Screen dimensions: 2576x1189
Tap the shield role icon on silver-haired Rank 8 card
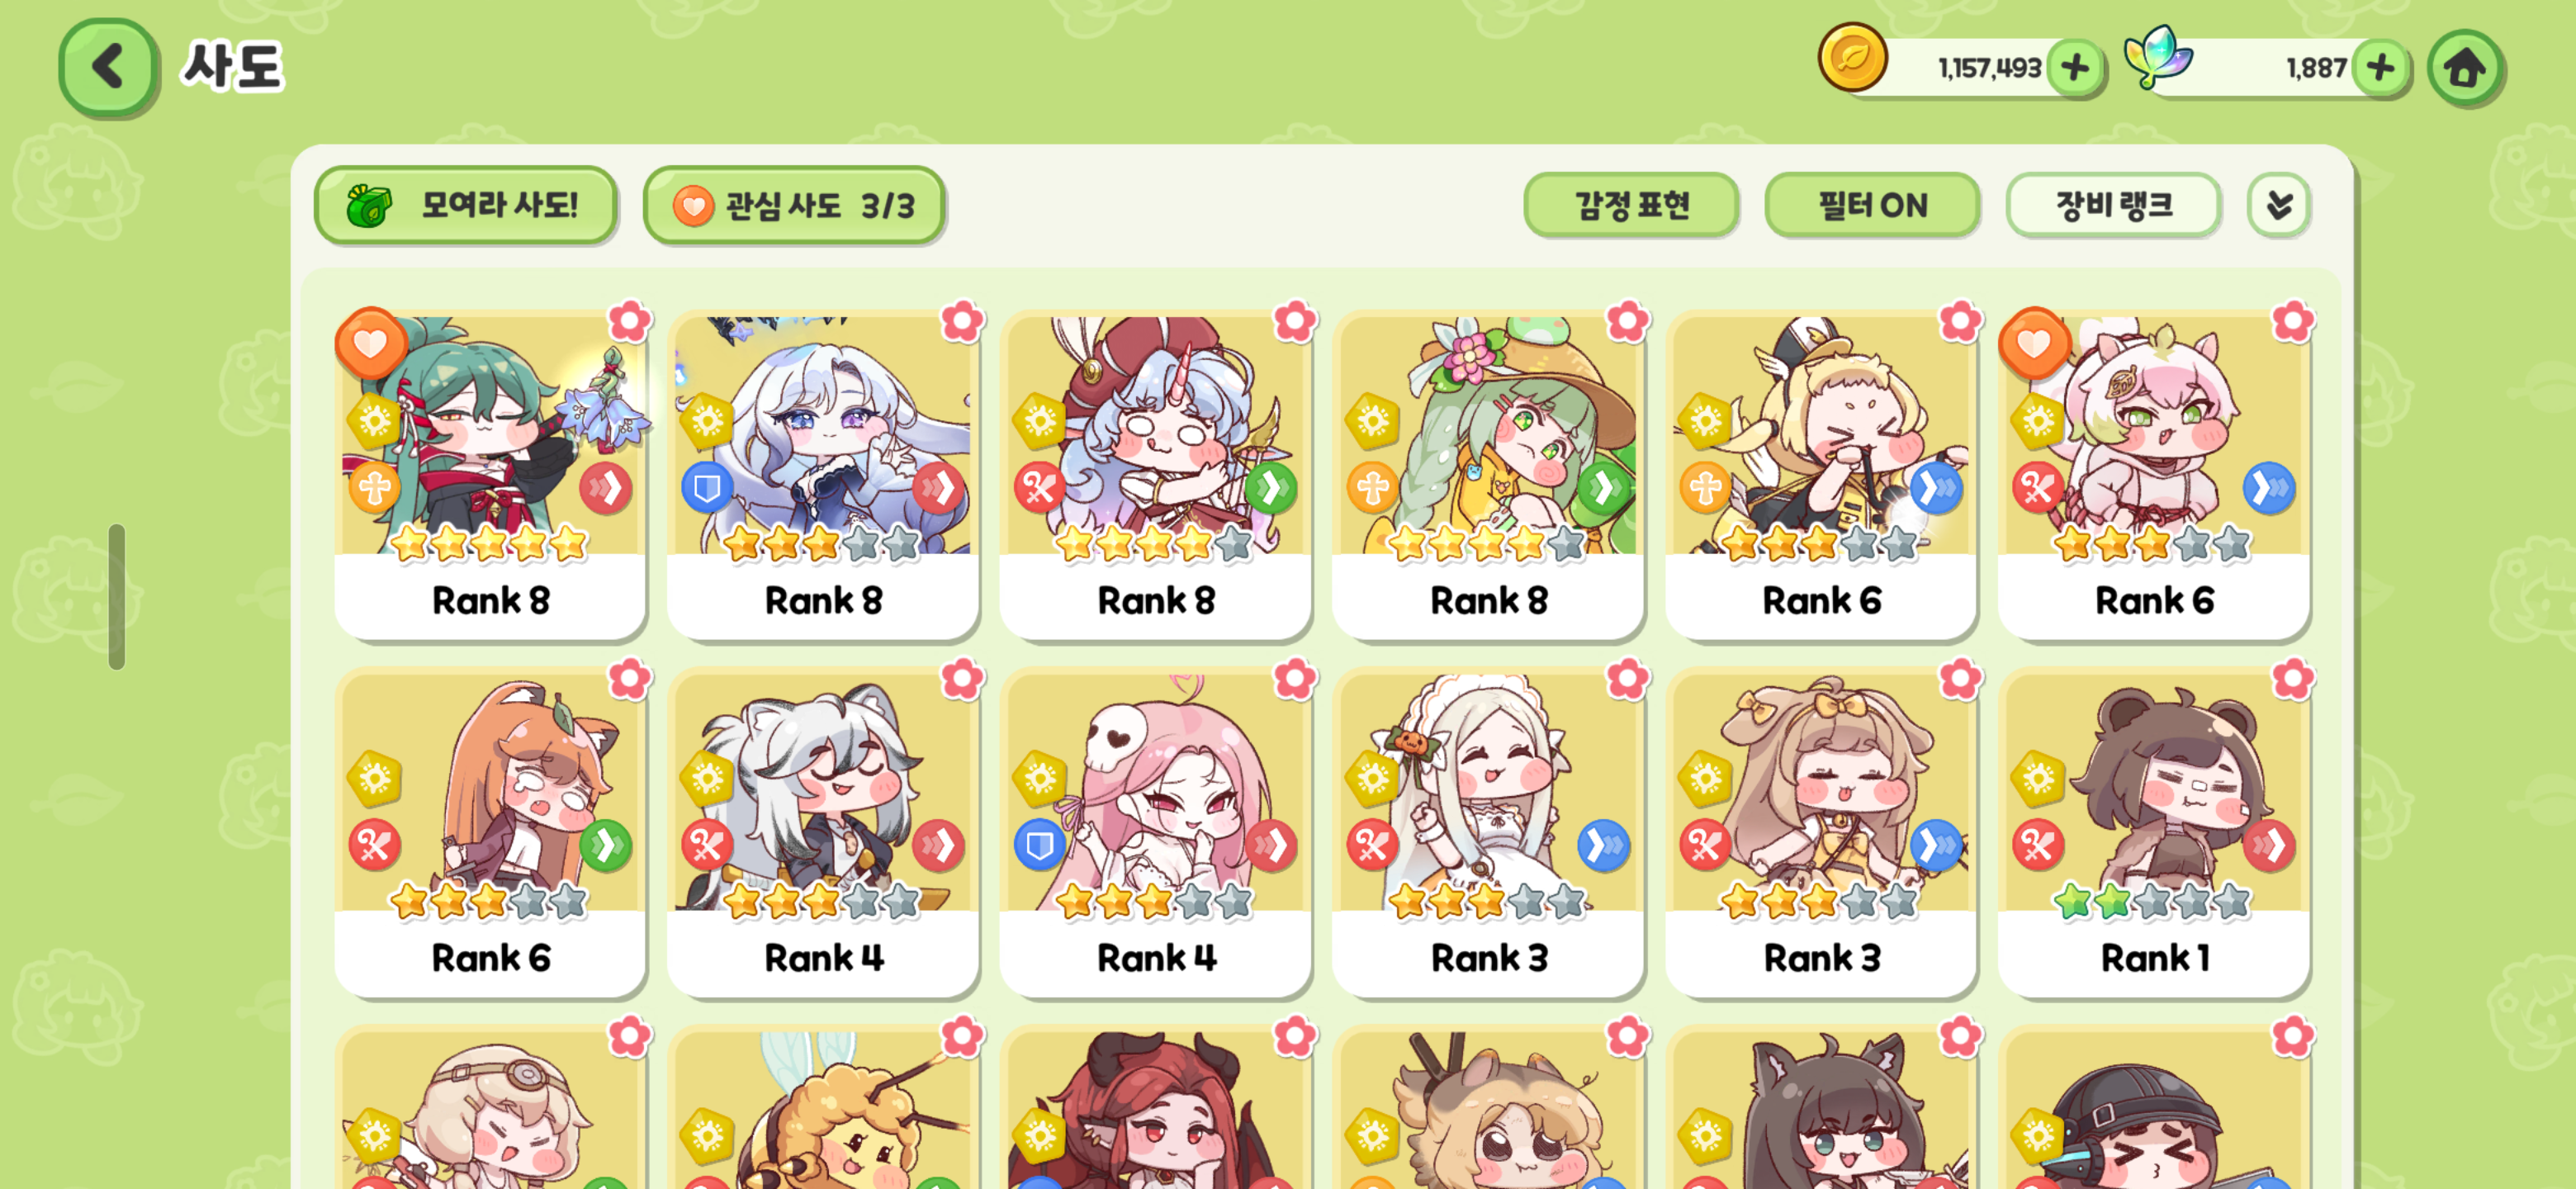coord(707,488)
